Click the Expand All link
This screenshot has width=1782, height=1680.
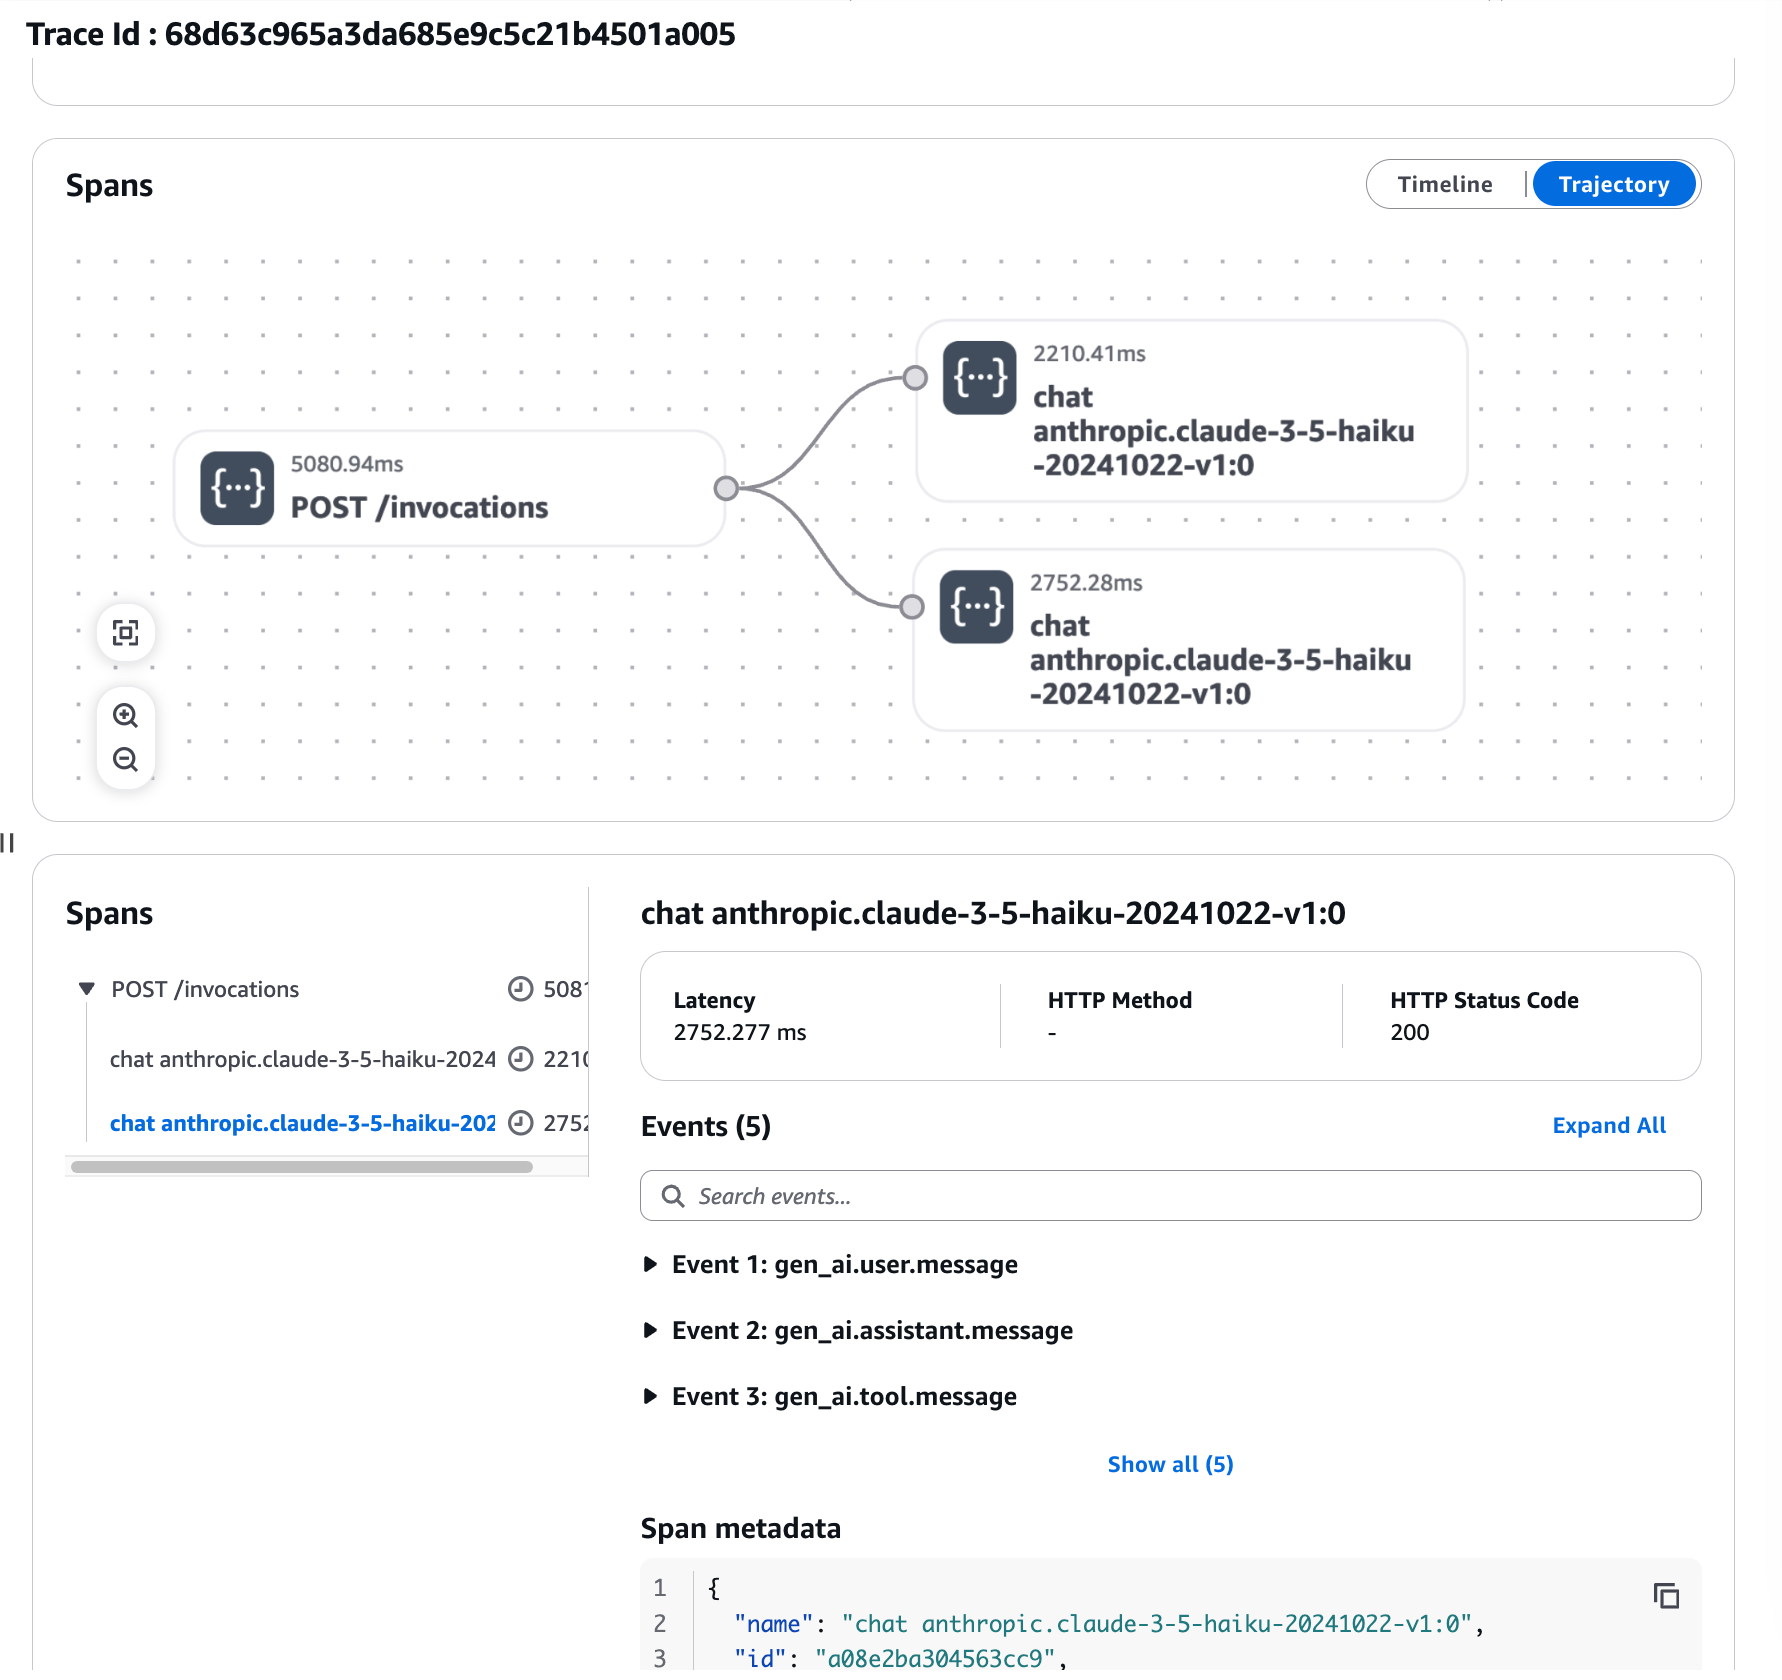point(1608,1125)
